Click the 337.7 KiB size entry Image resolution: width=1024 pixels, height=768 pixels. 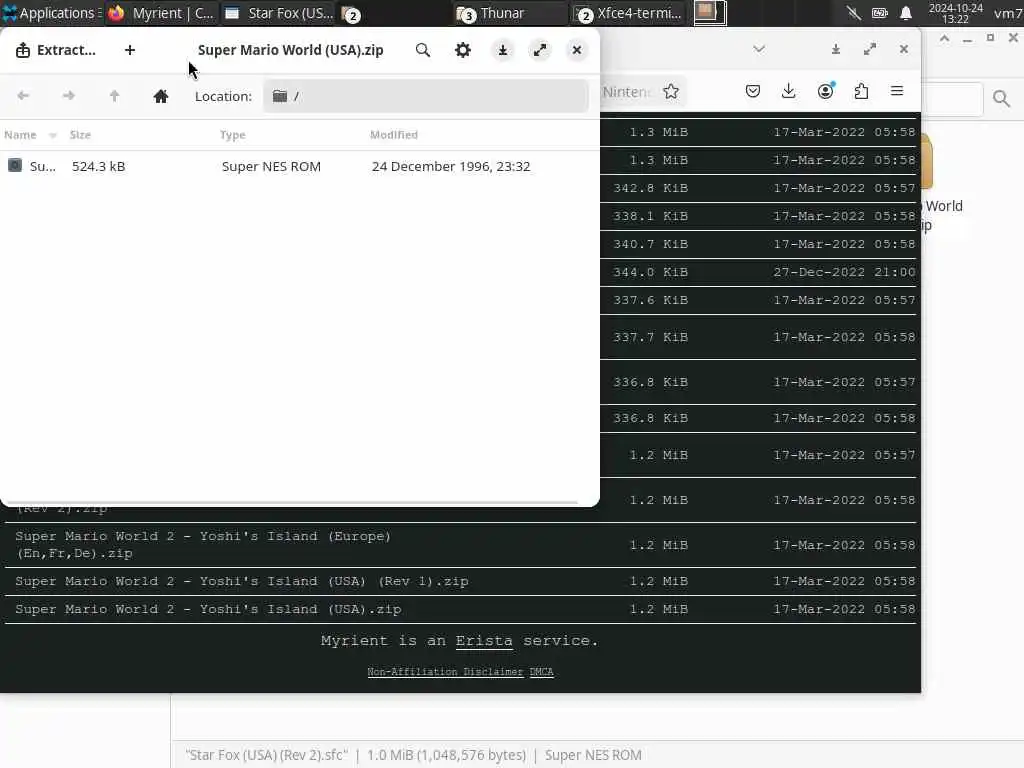[650, 338]
